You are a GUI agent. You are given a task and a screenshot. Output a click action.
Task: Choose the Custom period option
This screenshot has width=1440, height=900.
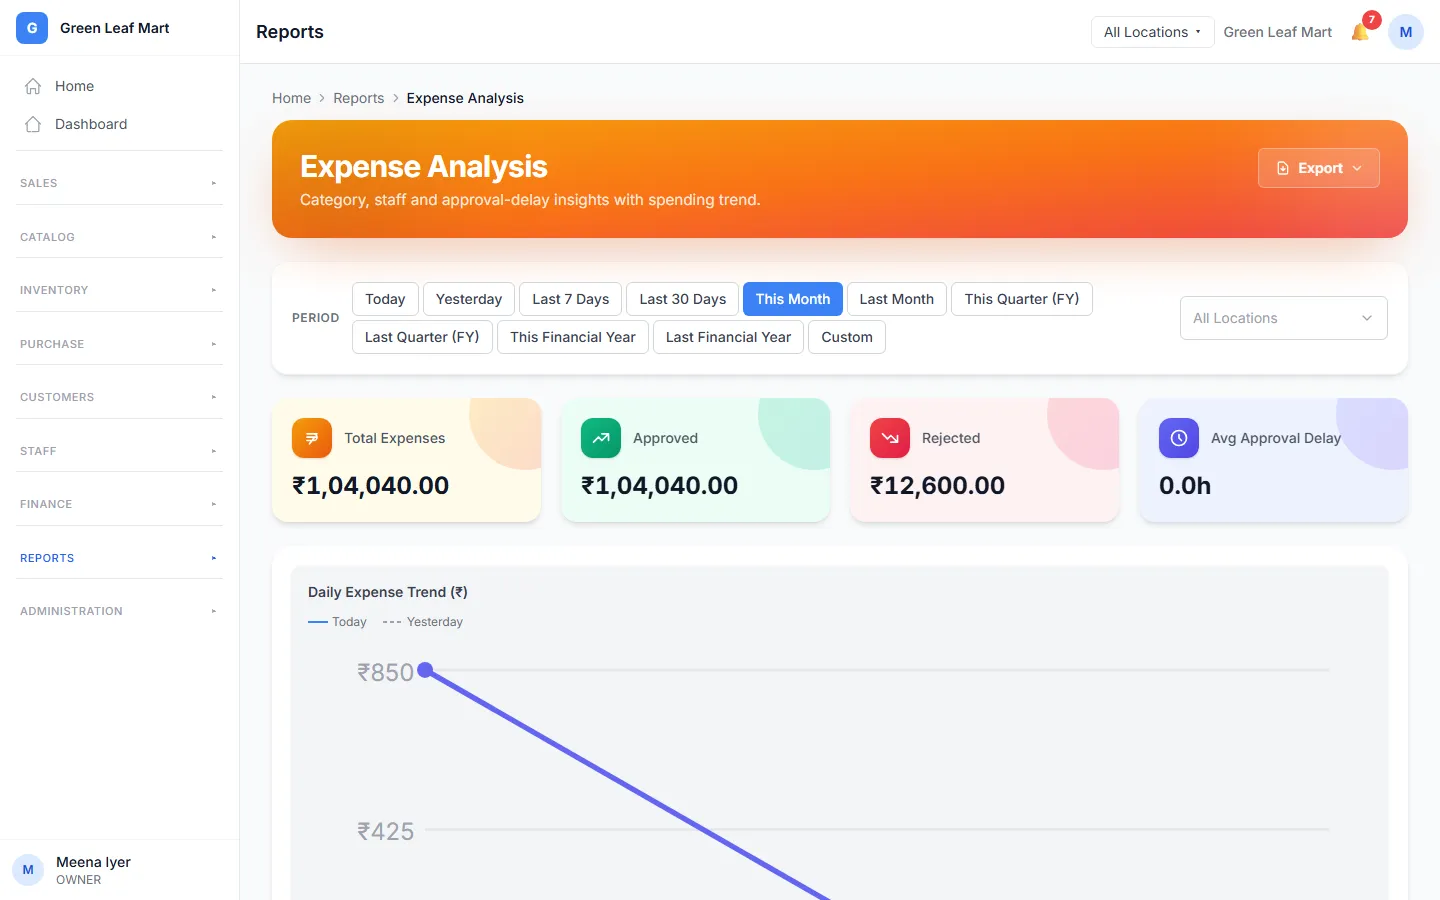click(x=847, y=337)
